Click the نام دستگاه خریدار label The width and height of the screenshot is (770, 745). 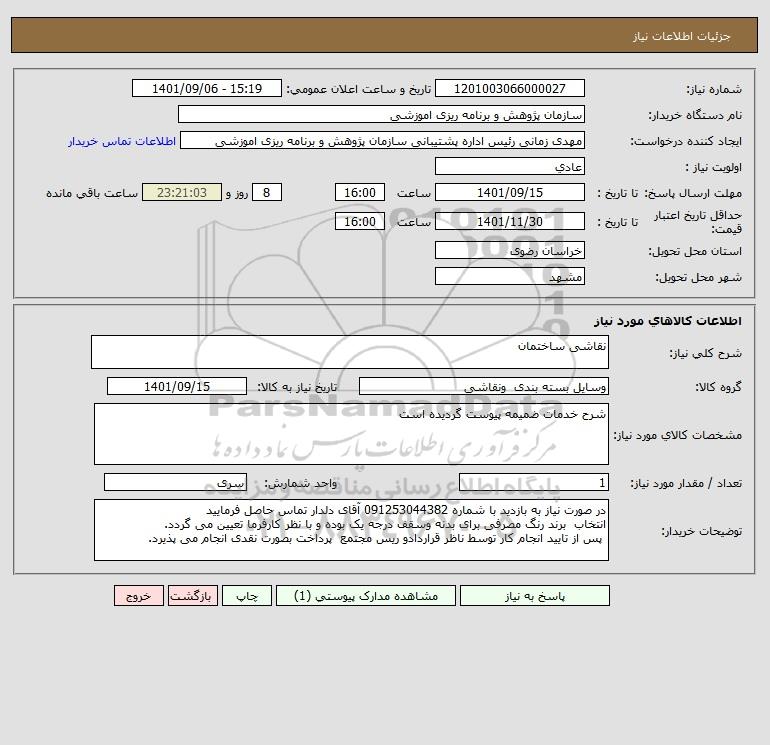pyautogui.click(x=695, y=115)
